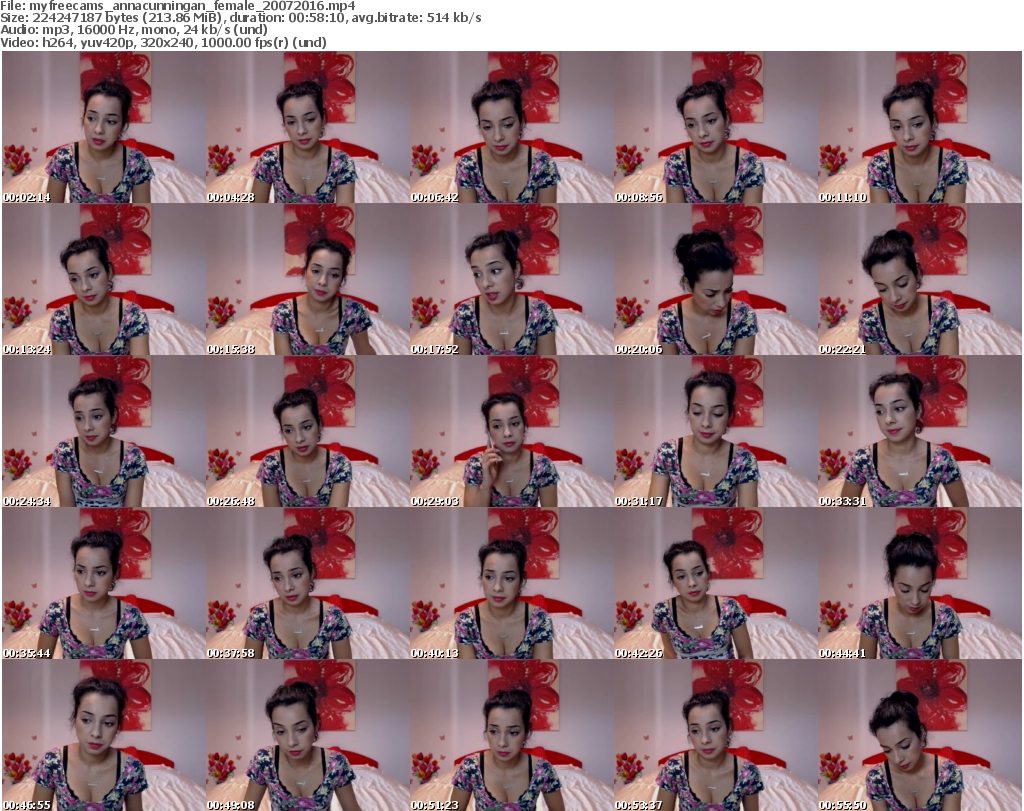Select the thumbnail stamped 00:51:23
This screenshot has height=811, width=1024.
coord(511,735)
